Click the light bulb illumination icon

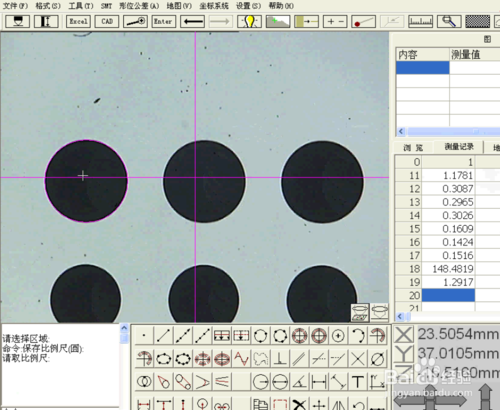click(249, 22)
